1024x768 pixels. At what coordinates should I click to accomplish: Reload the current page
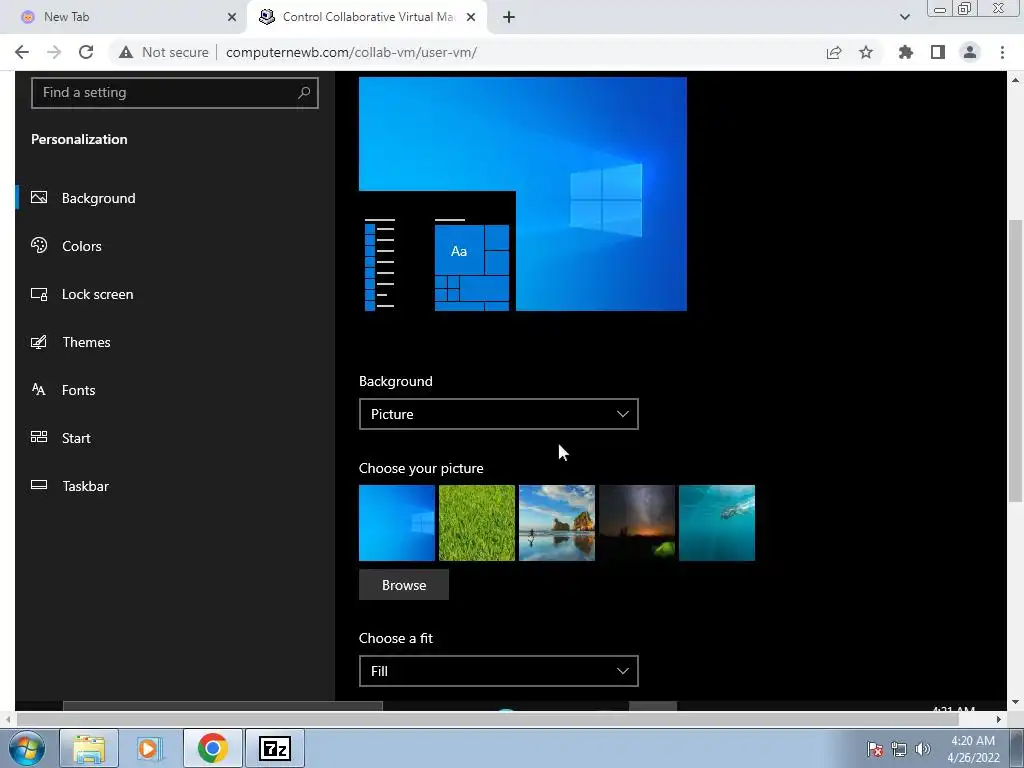86,52
